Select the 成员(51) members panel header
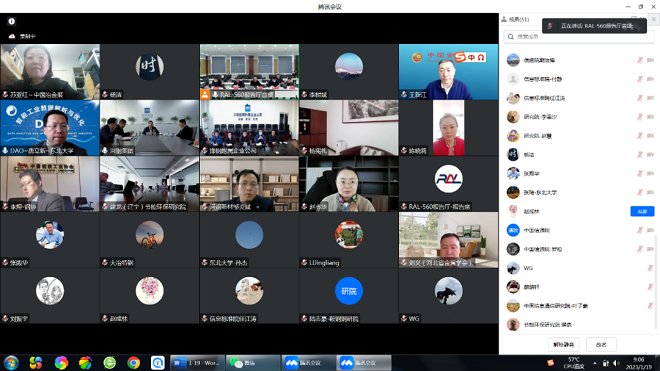This screenshot has height=371, width=660. [516, 19]
